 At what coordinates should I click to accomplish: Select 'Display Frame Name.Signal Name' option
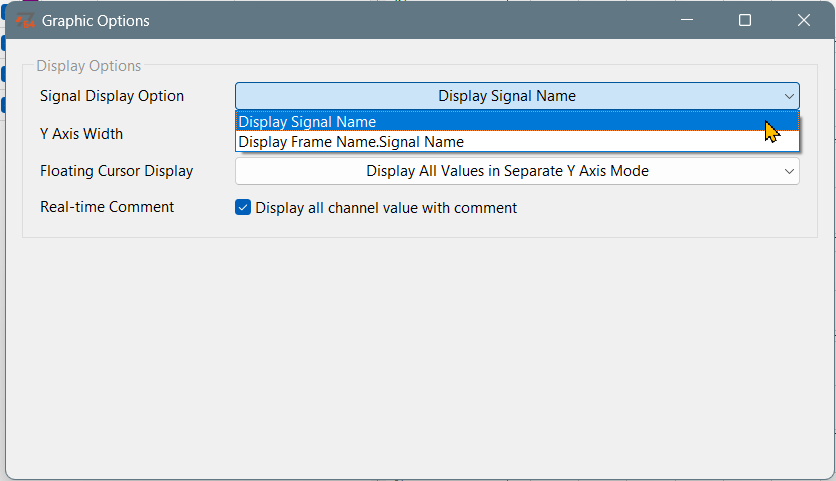coord(517,142)
